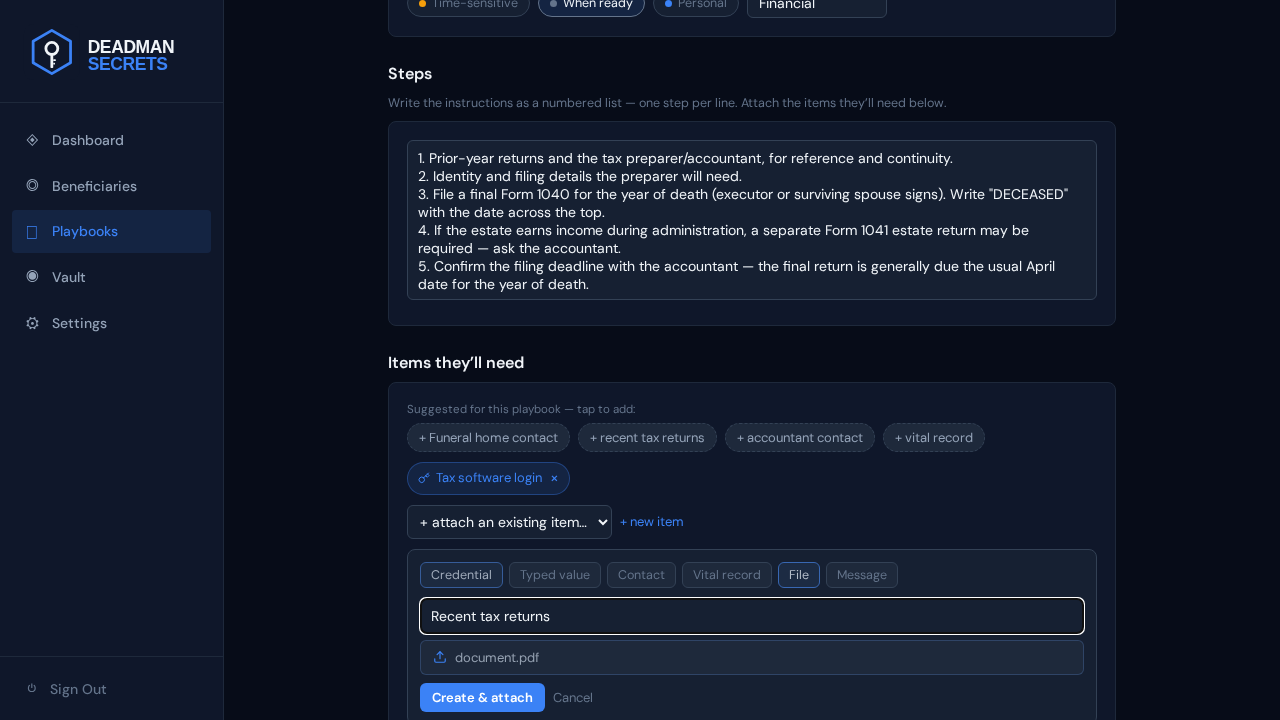Screen dimensions: 1280x720
Task: Open the Playbooks sidebar icon
Action: [x=32, y=232]
